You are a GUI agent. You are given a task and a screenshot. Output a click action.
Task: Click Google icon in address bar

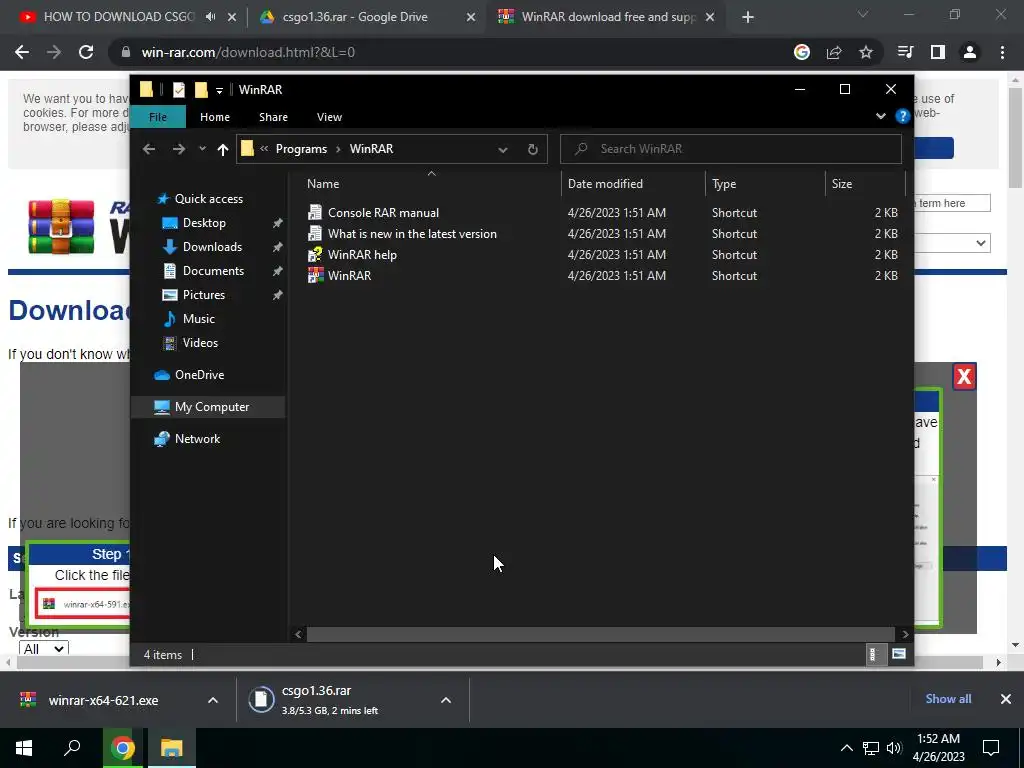pos(802,52)
